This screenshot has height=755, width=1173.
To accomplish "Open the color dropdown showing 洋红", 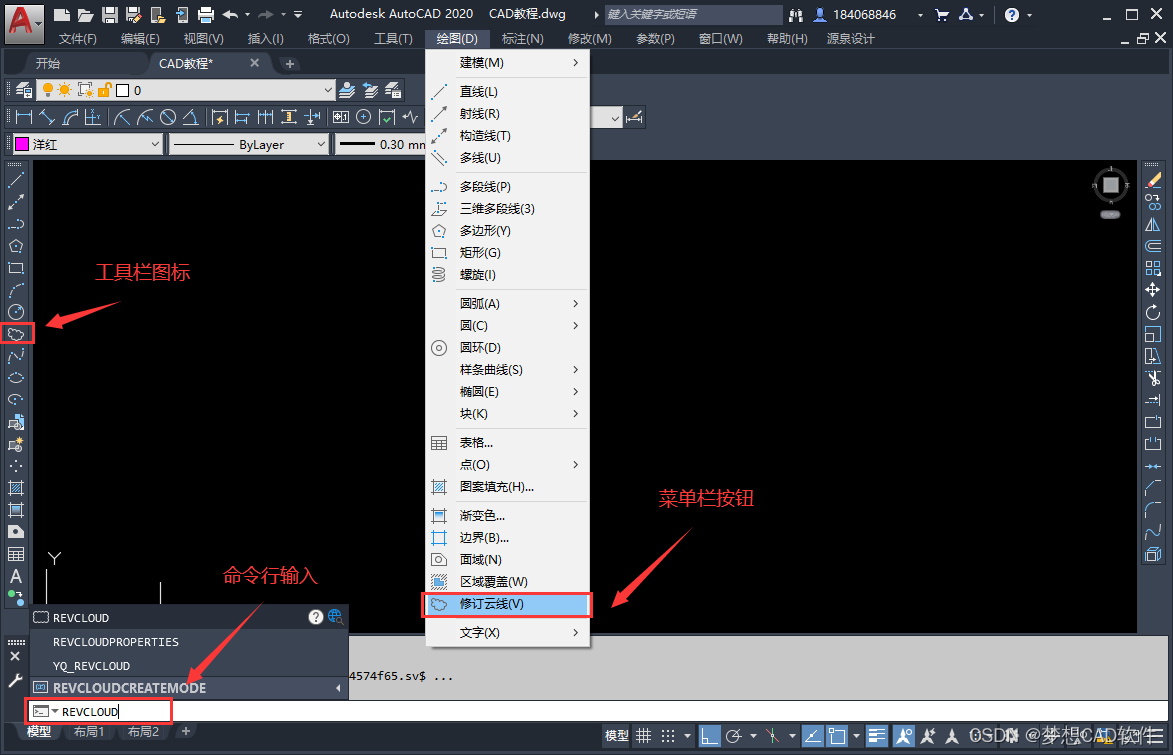I will 88,144.
